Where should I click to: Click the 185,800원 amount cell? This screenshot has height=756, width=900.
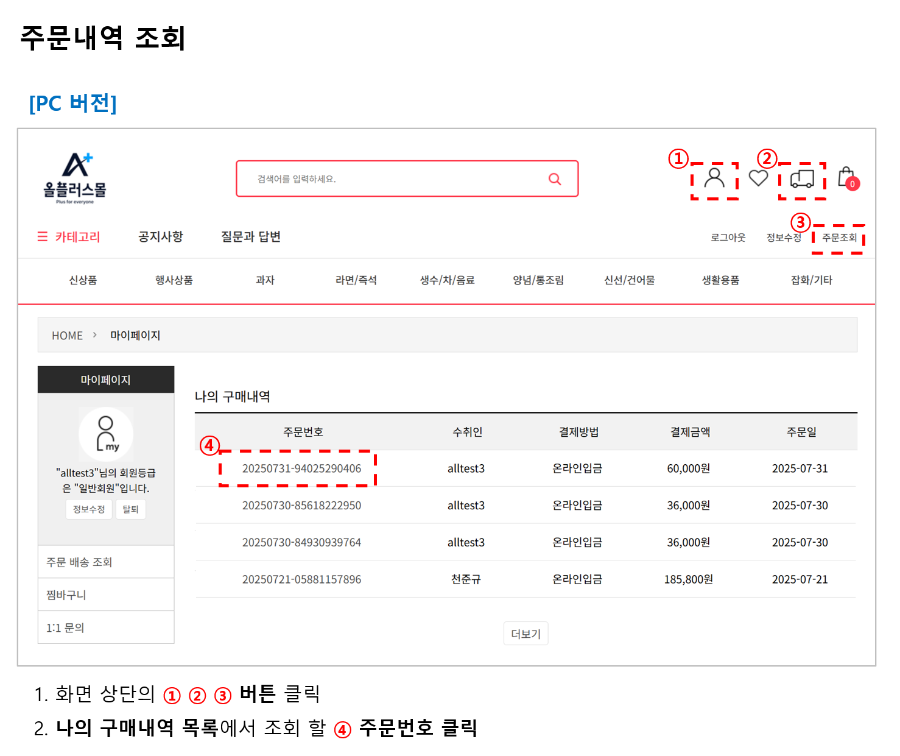click(688, 579)
